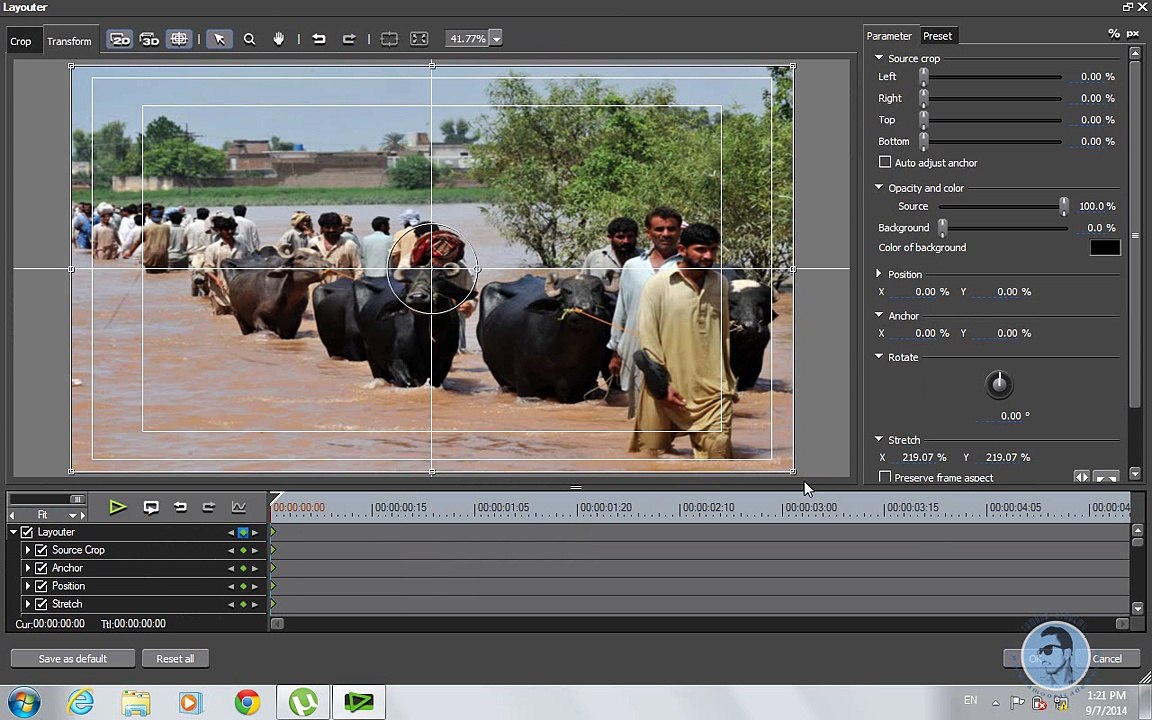Uncheck the Stretch track checkbox
The height and width of the screenshot is (720, 1152).
(41, 605)
